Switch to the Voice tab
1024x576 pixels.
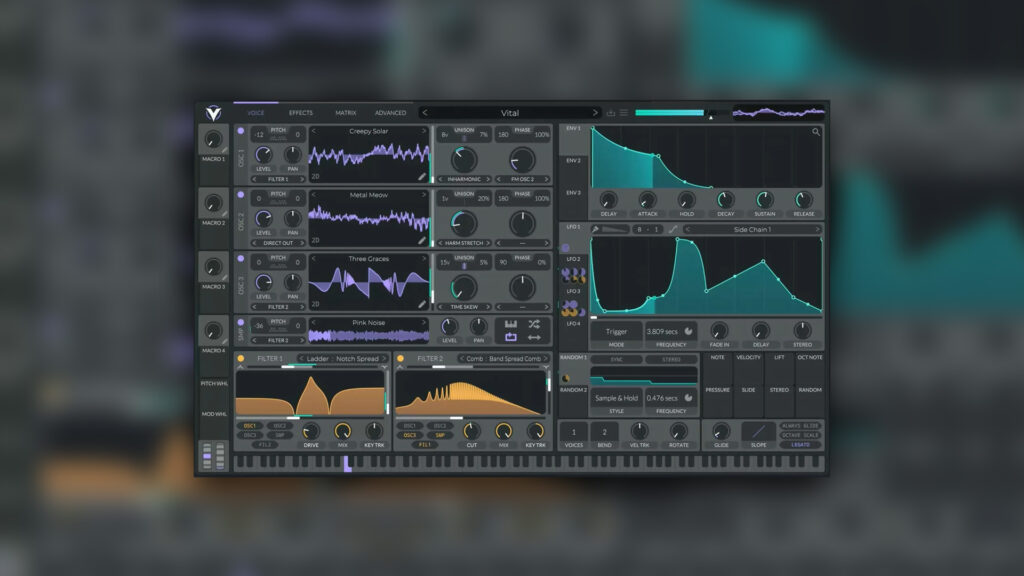(256, 113)
